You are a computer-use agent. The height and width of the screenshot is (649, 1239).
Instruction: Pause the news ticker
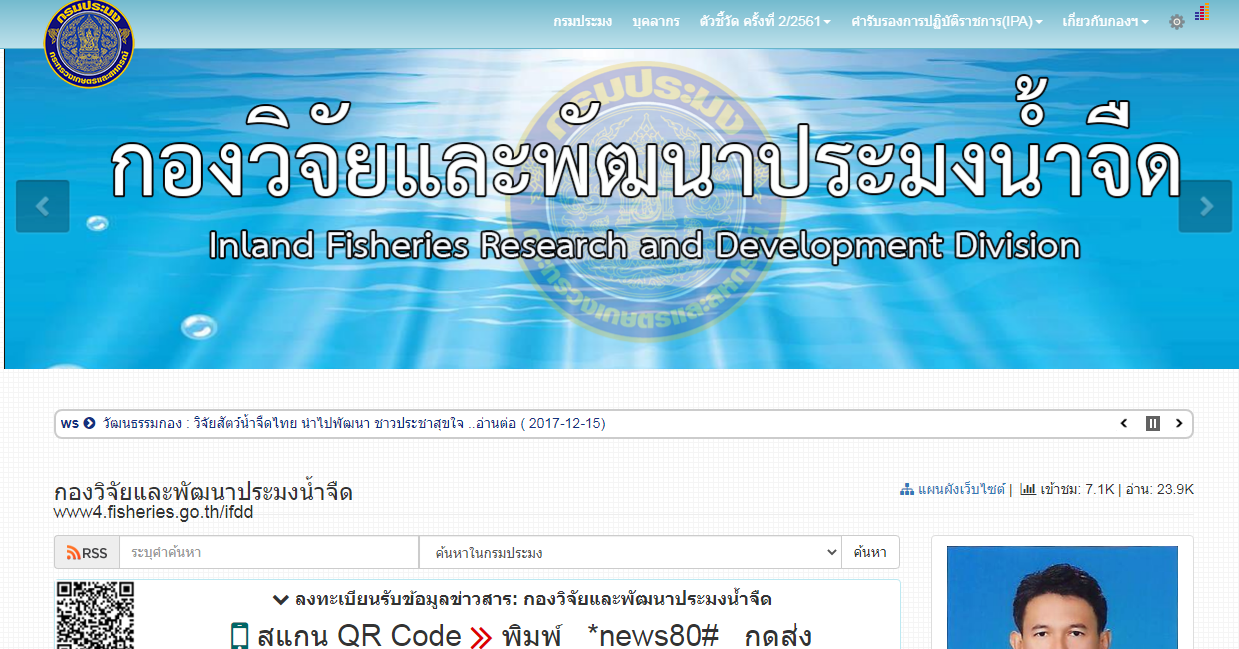[1152, 424]
